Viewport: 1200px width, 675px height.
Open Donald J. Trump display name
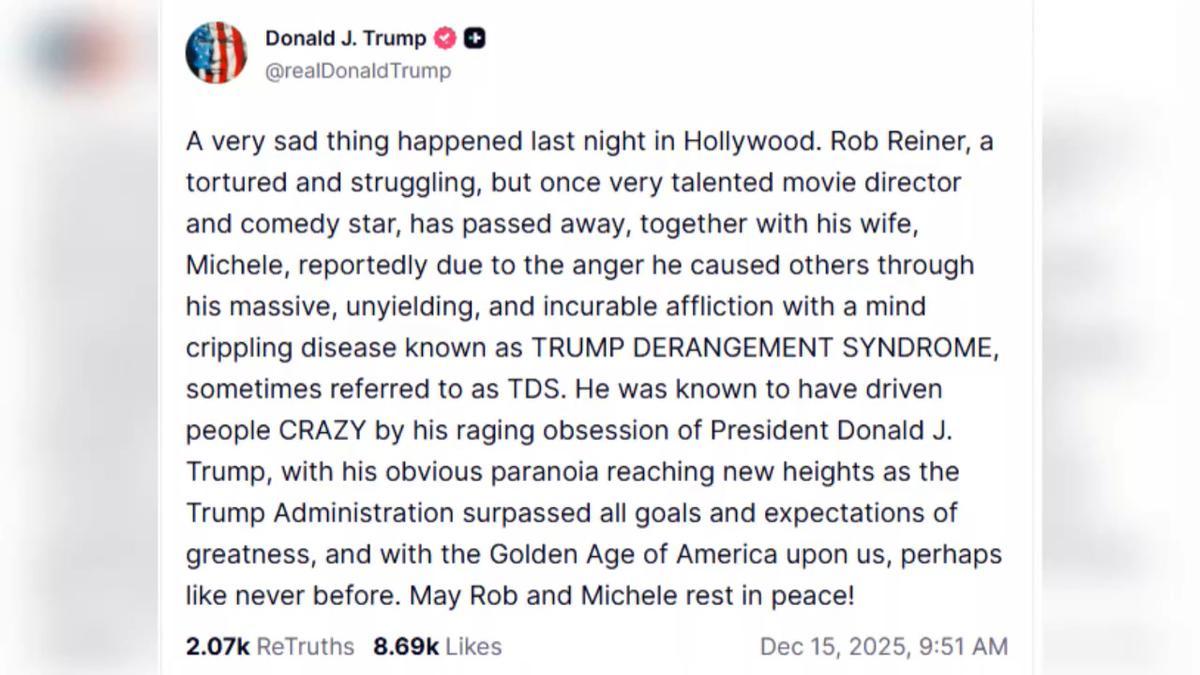pos(345,39)
